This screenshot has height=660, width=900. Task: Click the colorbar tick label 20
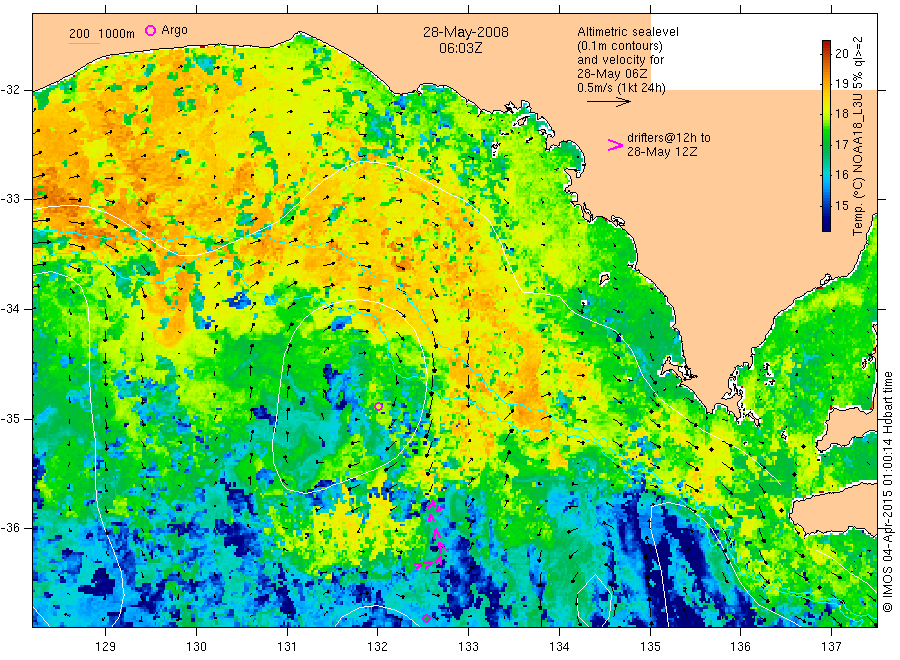coord(841,53)
